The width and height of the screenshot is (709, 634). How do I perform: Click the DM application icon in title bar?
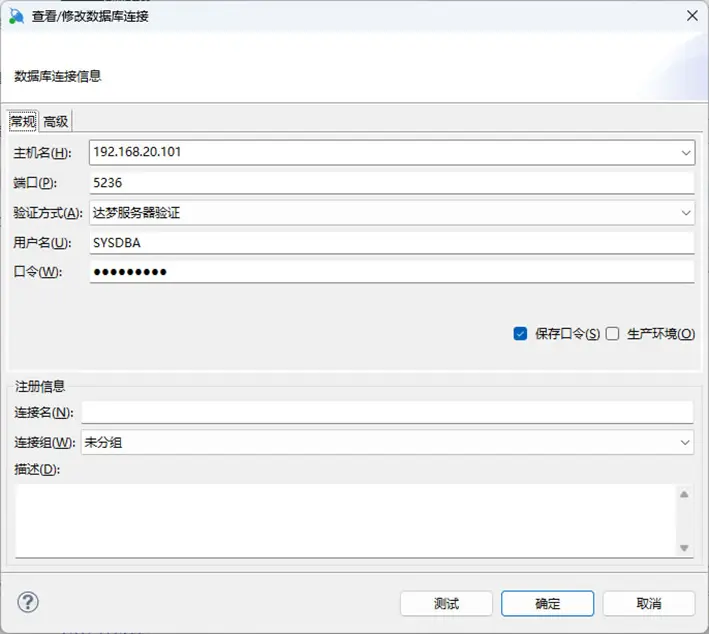(16, 16)
